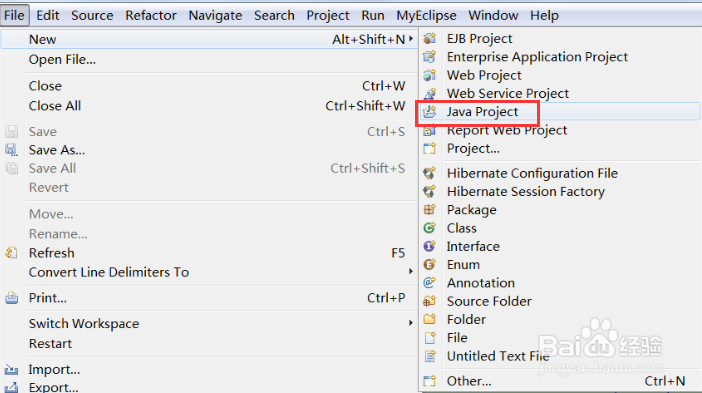The width and height of the screenshot is (702, 393).
Task: Select the Web Service Project icon
Action: tap(430, 94)
